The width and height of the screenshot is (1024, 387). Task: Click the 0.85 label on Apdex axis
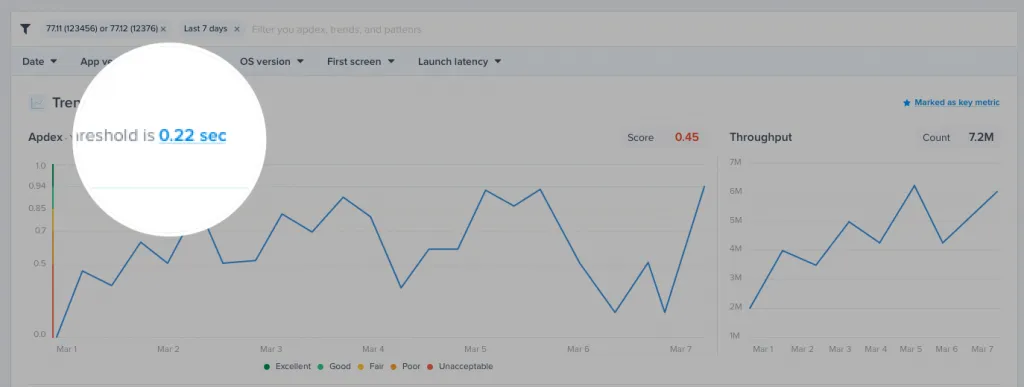38,208
